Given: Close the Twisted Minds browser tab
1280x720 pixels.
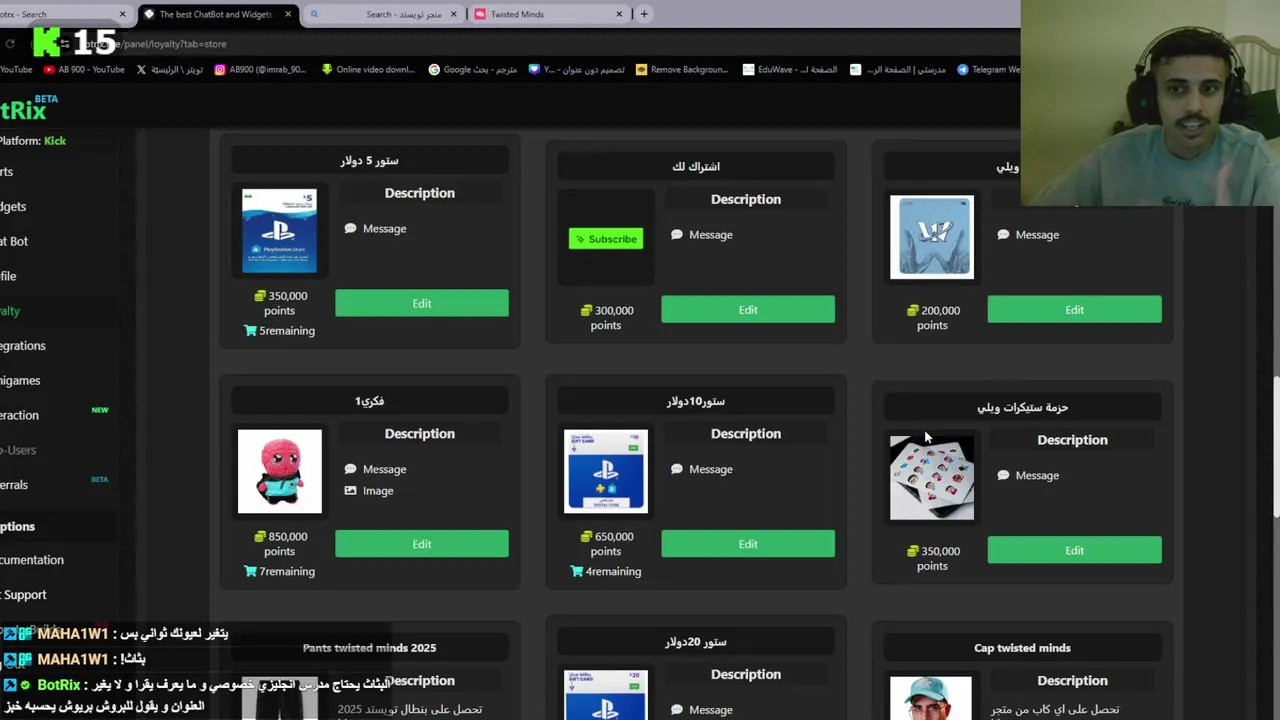Looking at the screenshot, I should pyautogui.click(x=619, y=14).
